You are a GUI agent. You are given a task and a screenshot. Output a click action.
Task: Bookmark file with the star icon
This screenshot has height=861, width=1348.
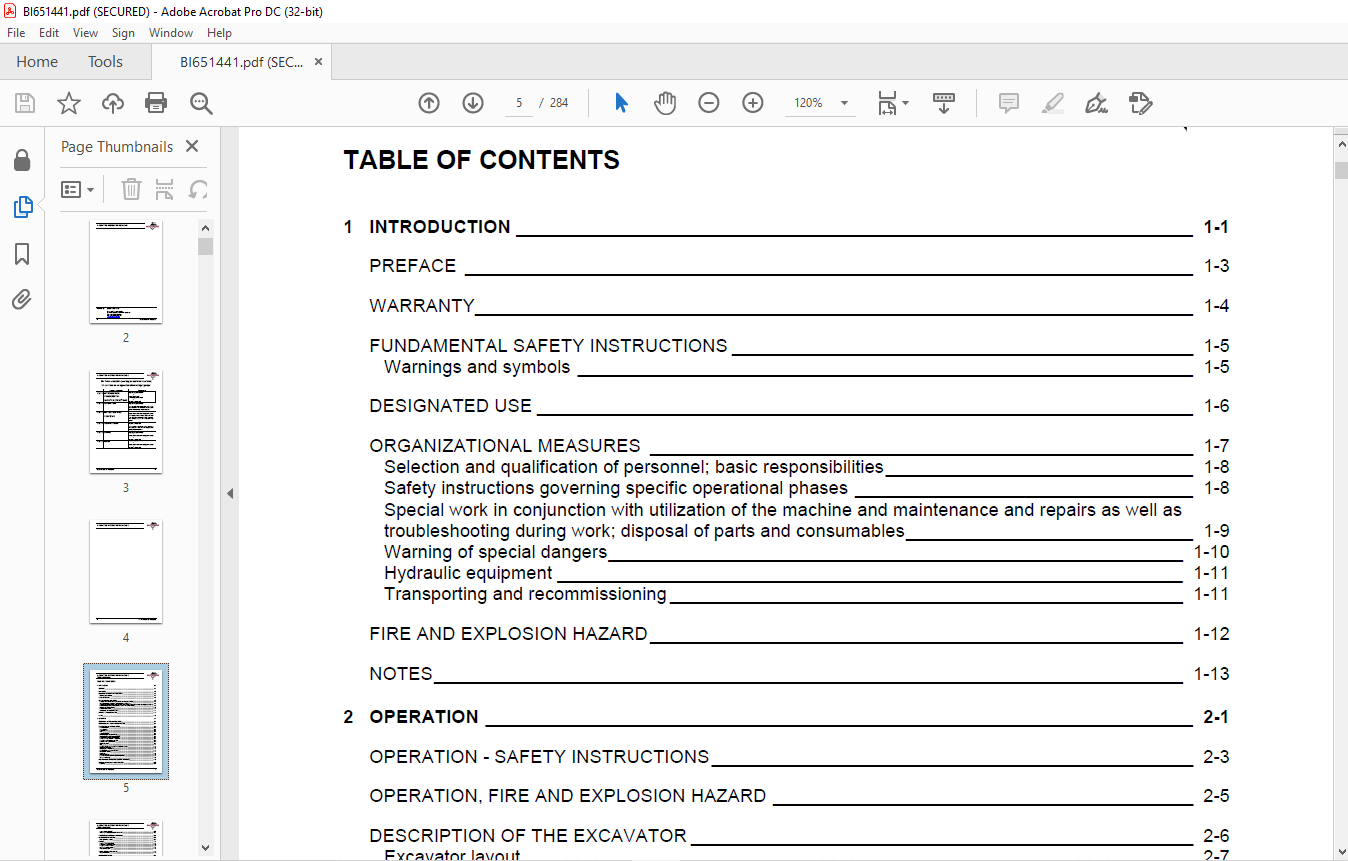coord(68,103)
